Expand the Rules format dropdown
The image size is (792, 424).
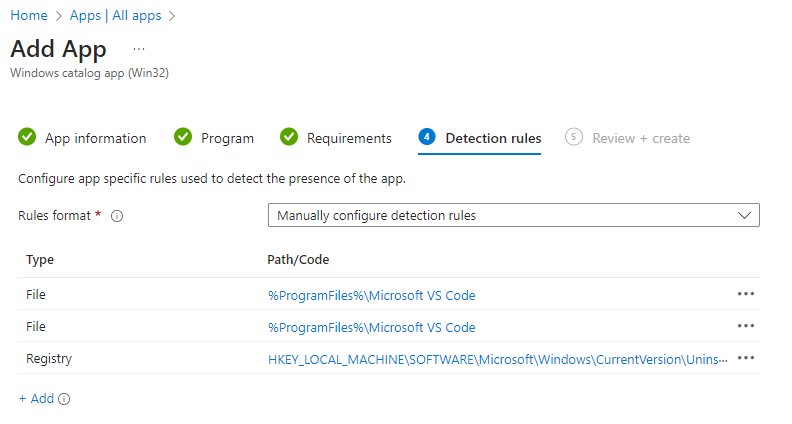point(513,215)
